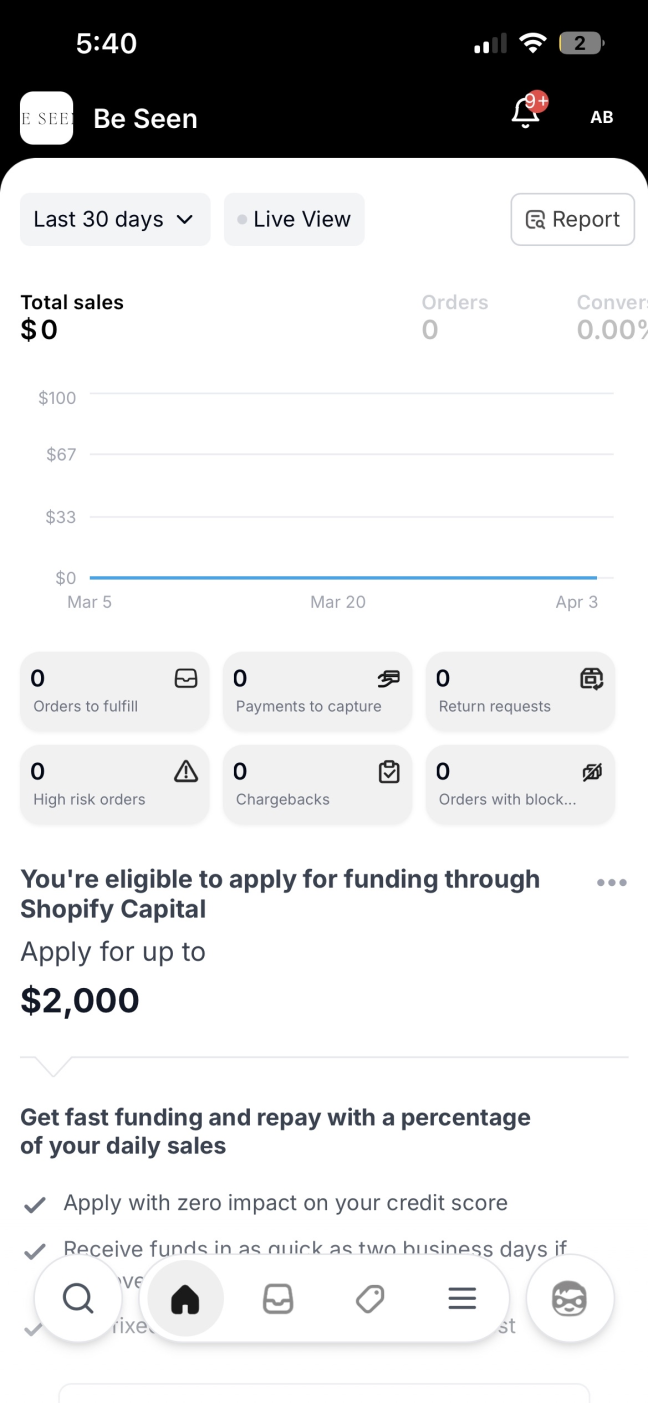Open the hamburger menu icon

461,1299
